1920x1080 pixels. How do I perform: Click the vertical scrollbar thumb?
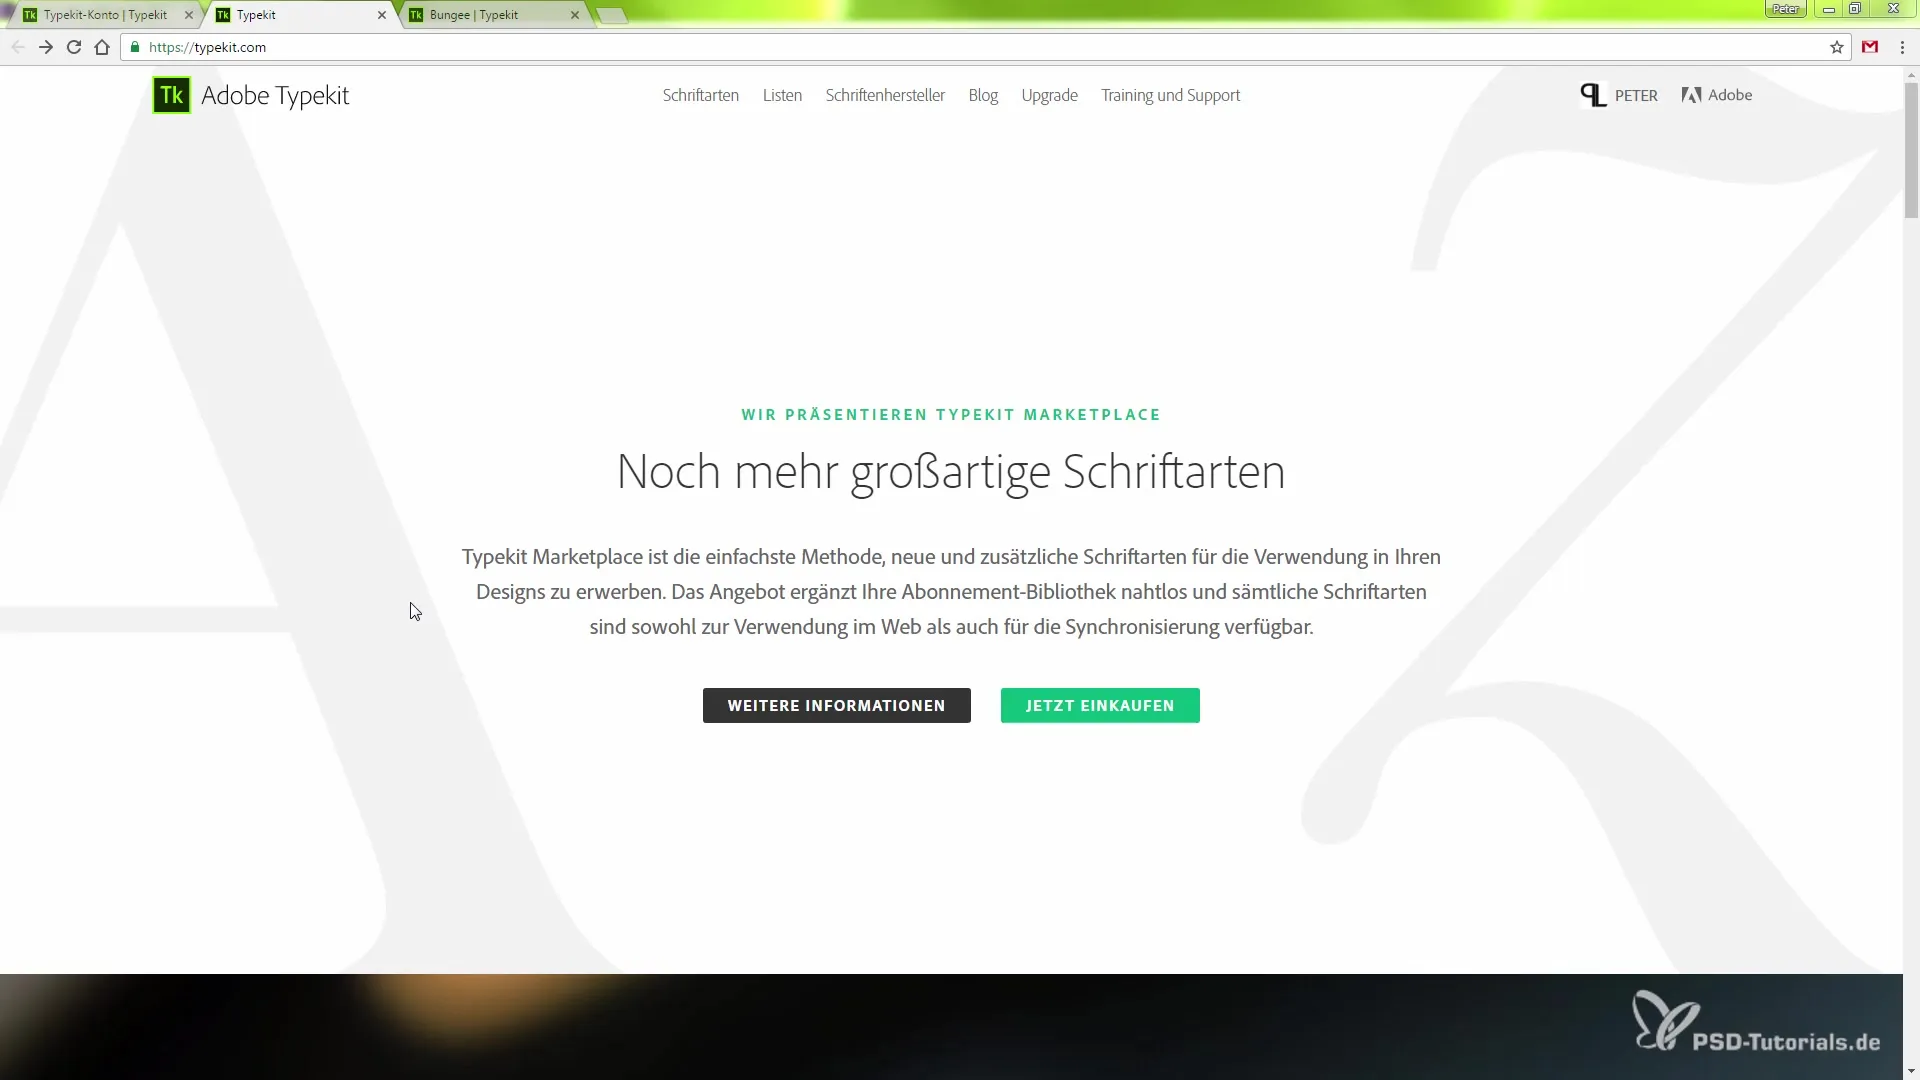[1911, 150]
